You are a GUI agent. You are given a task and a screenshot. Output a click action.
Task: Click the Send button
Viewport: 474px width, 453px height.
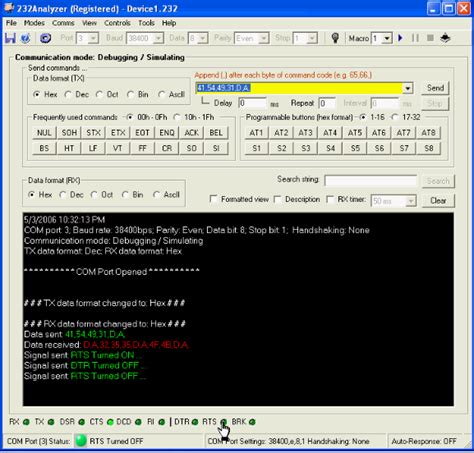tap(435, 88)
